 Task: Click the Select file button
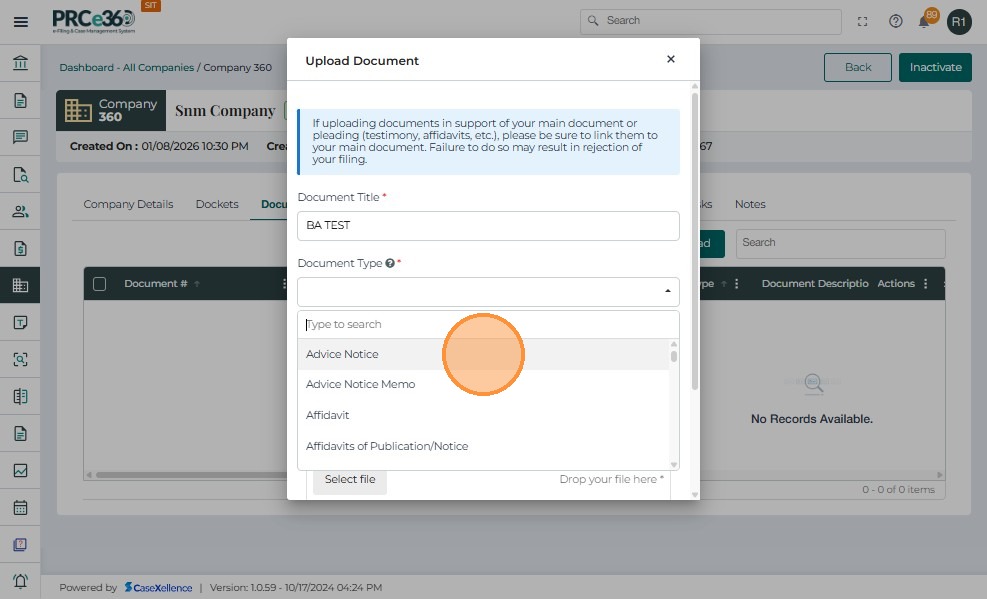coord(350,479)
